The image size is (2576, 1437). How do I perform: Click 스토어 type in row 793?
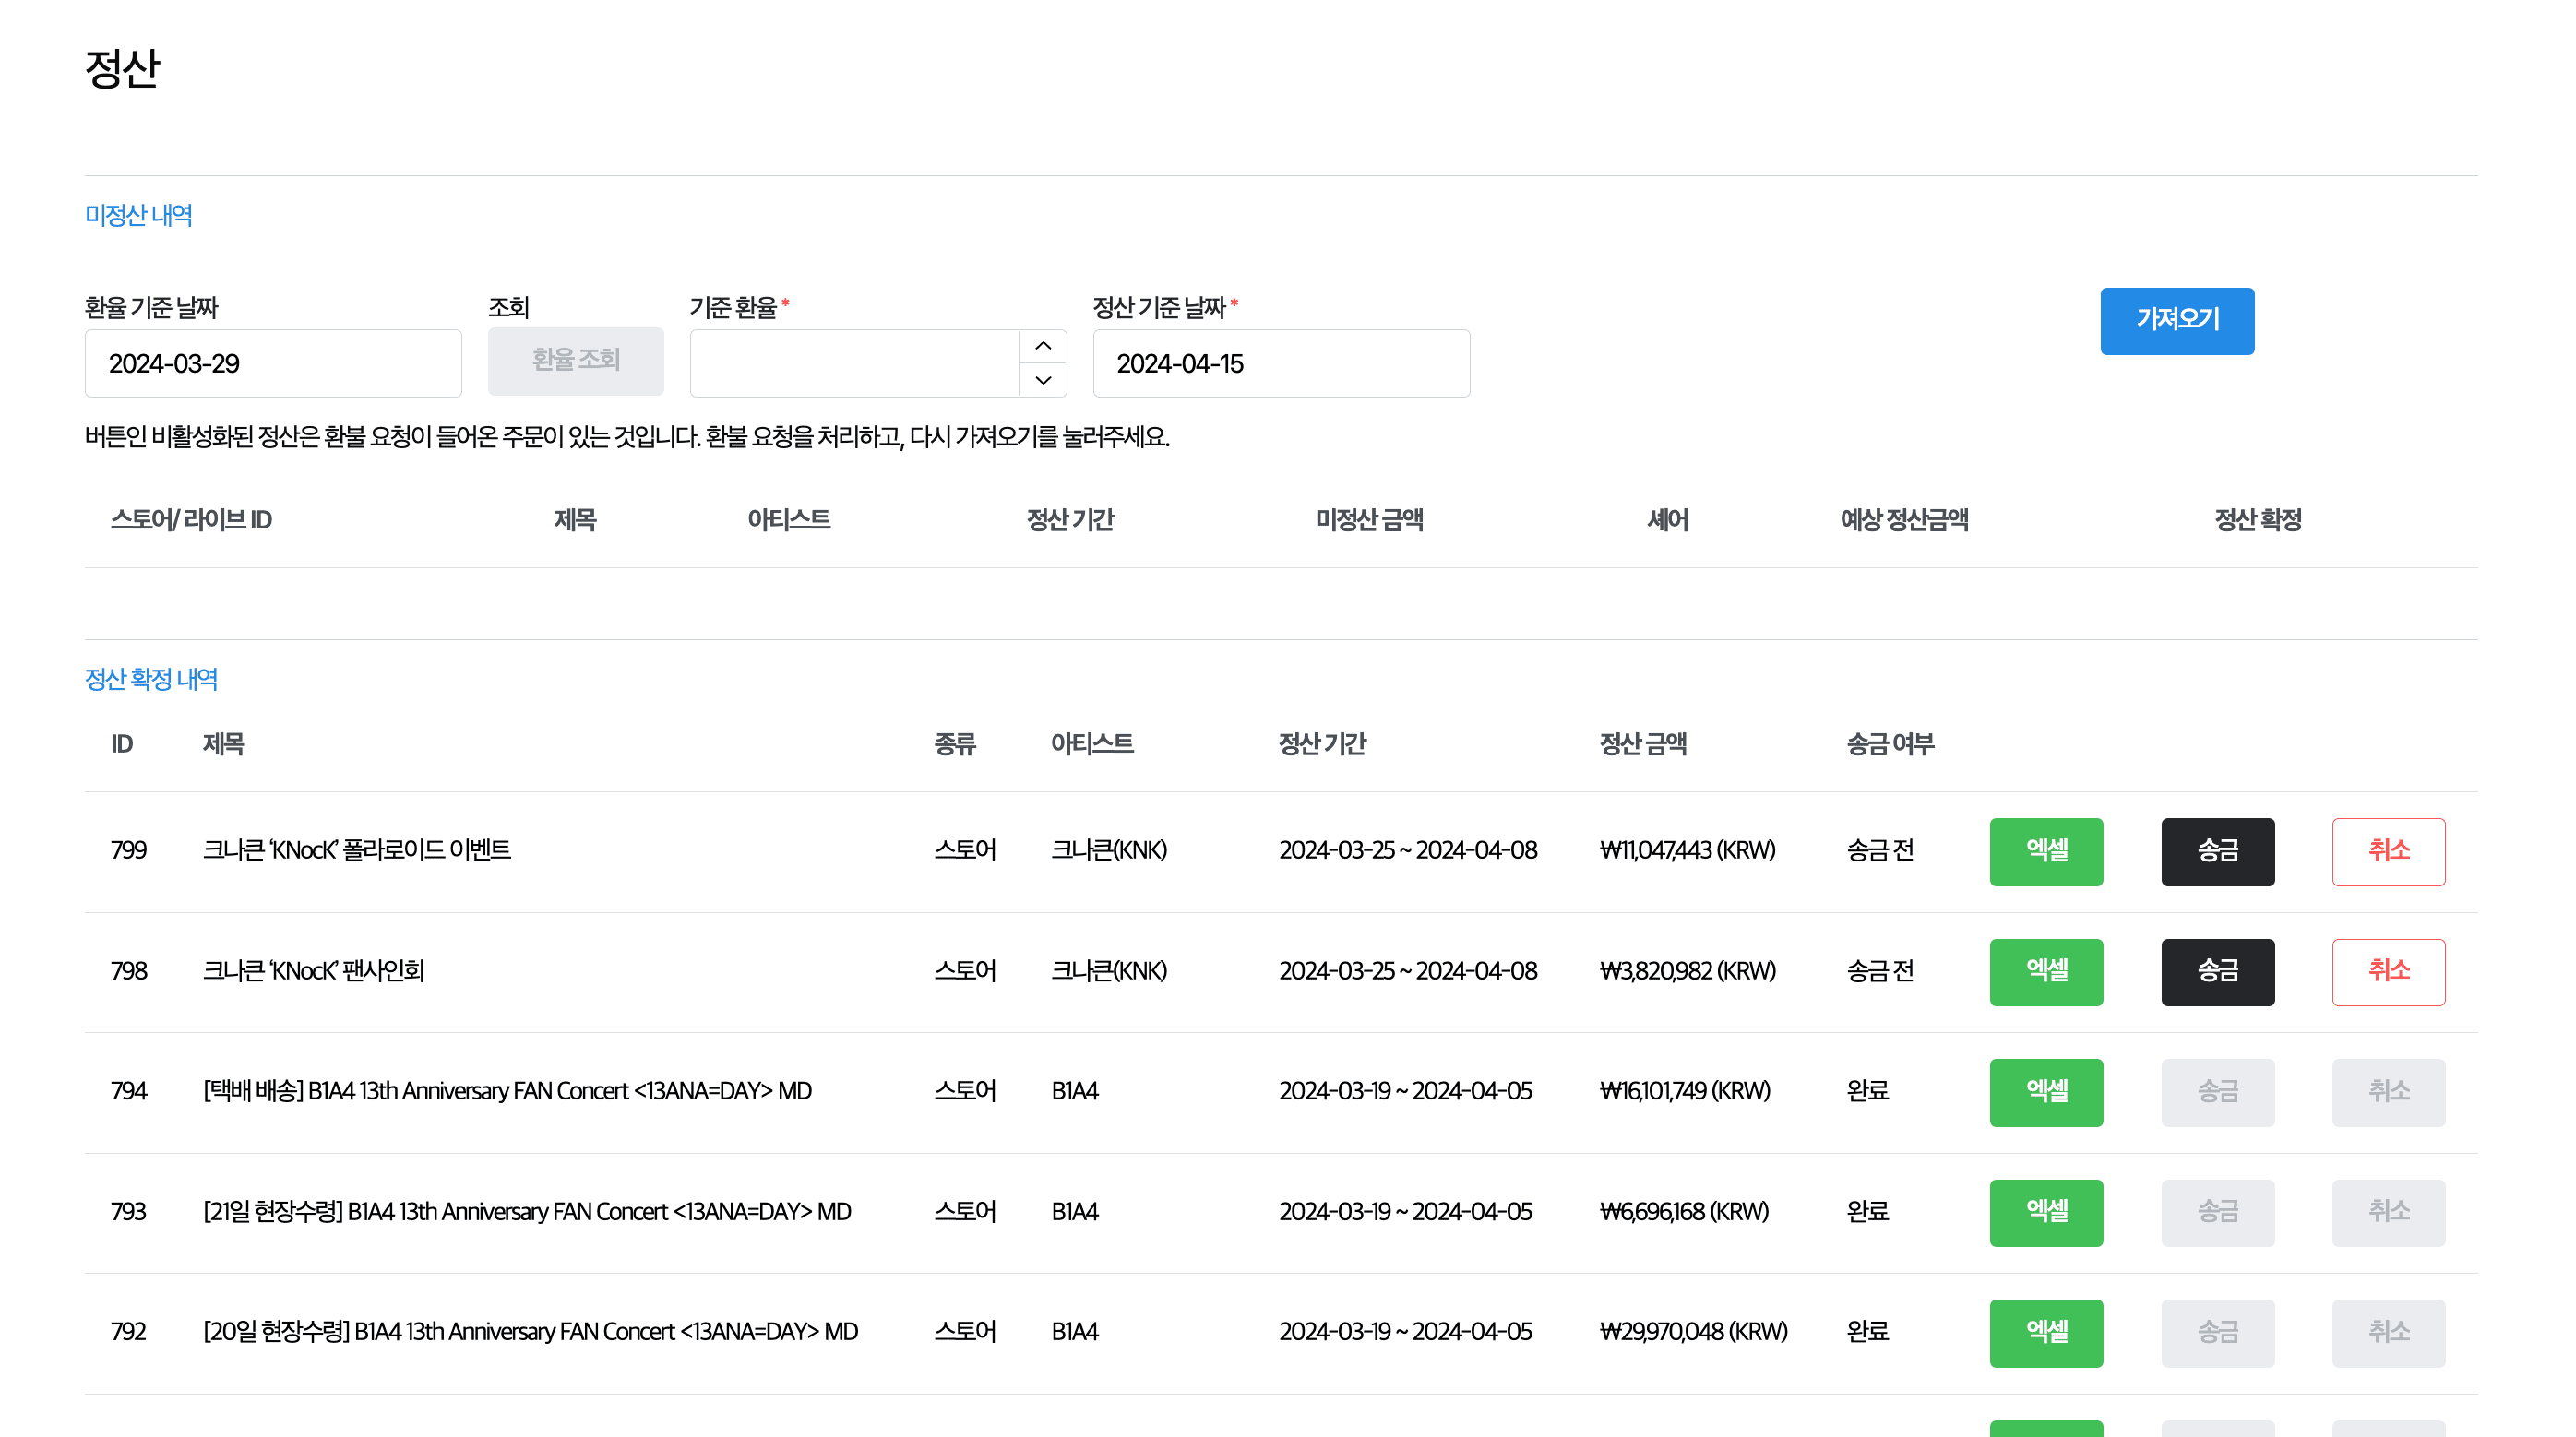[965, 1212]
